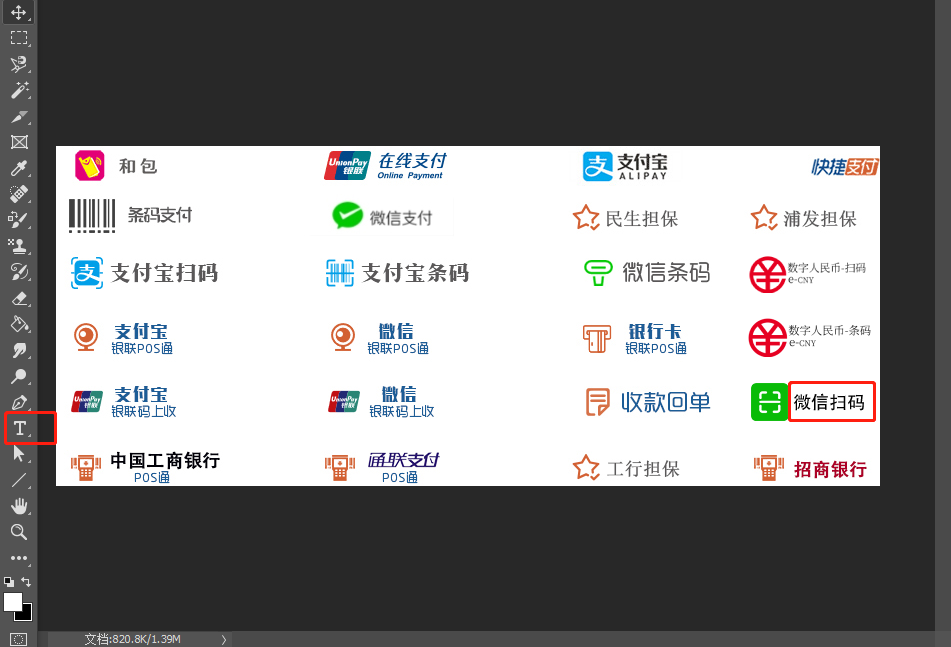The height and width of the screenshot is (647, 951).
Task: Pick the Eraser tool
Action: (19, 298)
